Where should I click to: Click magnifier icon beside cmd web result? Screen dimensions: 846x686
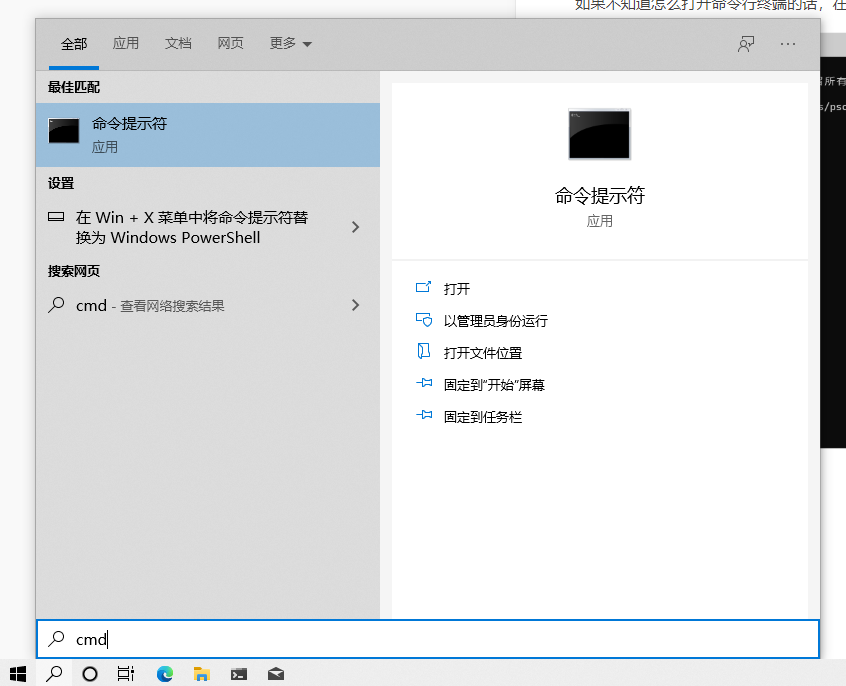(x=56, y=305)
